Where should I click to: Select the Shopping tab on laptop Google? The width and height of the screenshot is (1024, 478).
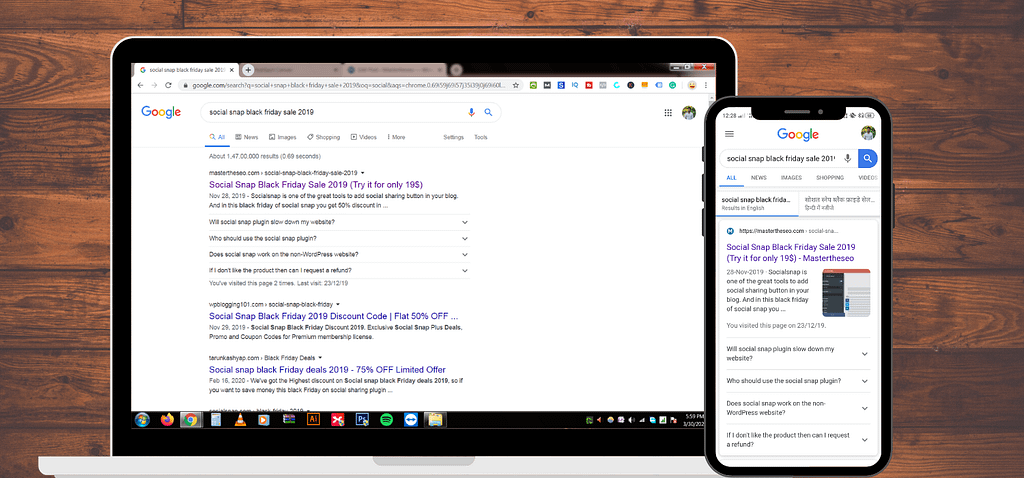pos(323,137)
